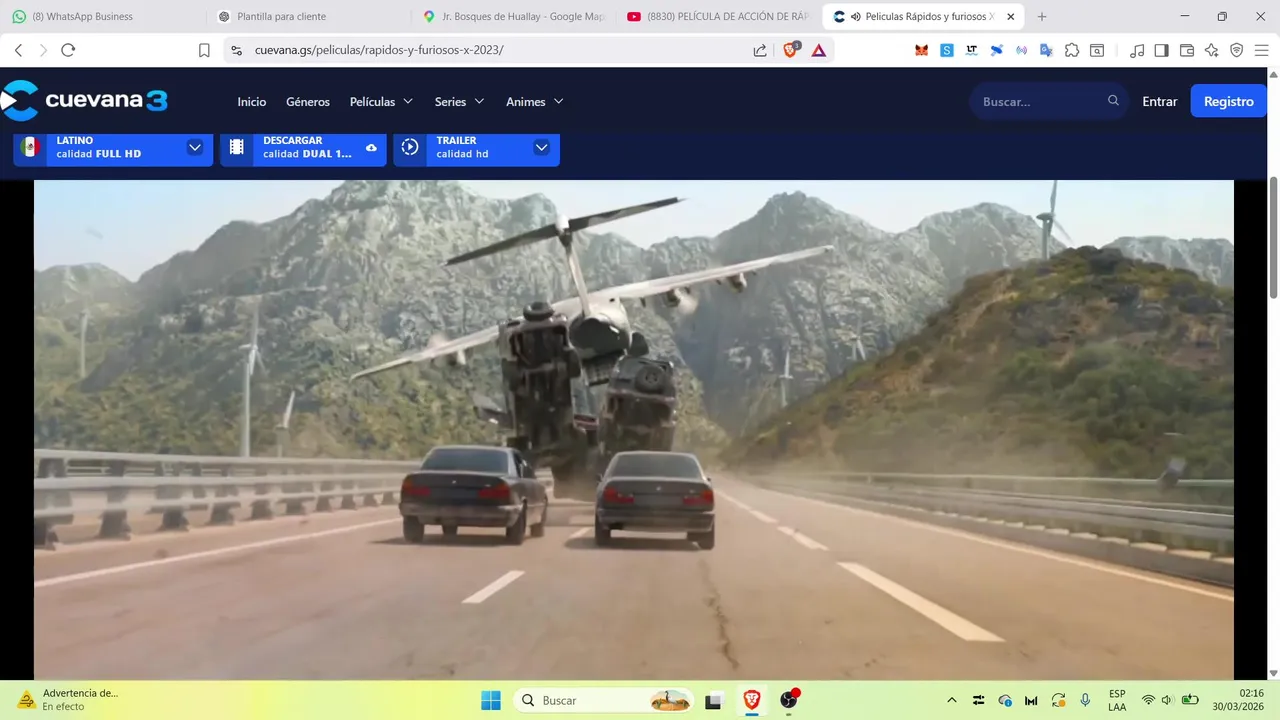Open the Brave Wallet icon
The image size is (1280, 720).
1187,50
